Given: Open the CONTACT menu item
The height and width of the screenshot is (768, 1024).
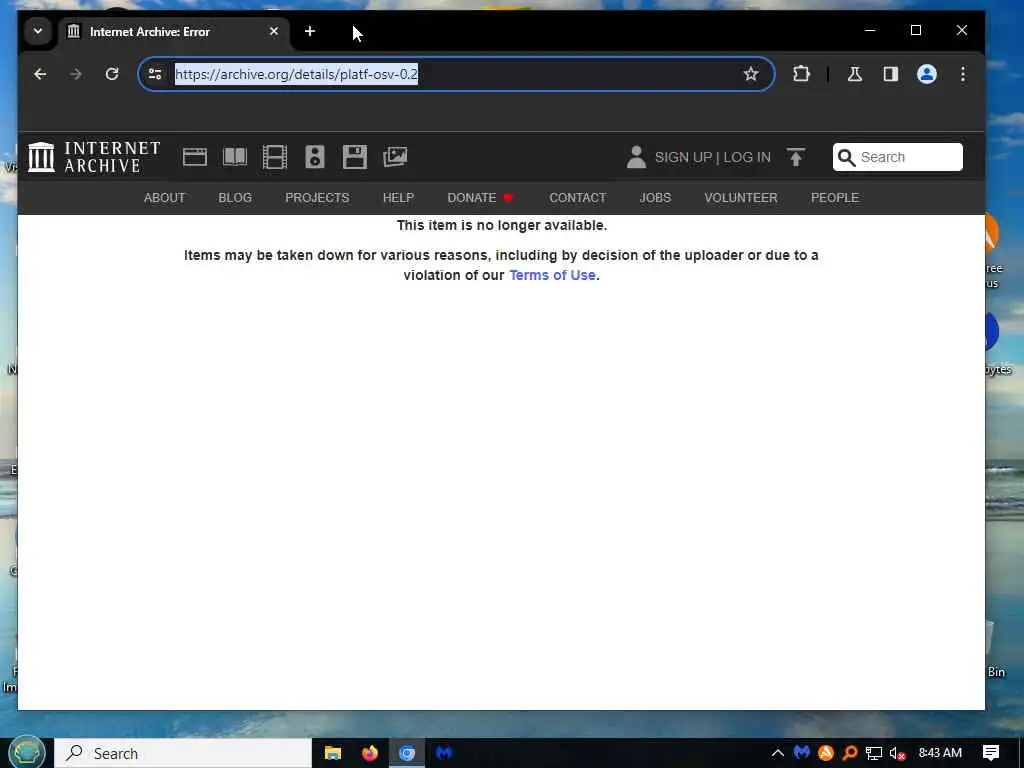Looking at the screenshot, I should coord(578,198).
